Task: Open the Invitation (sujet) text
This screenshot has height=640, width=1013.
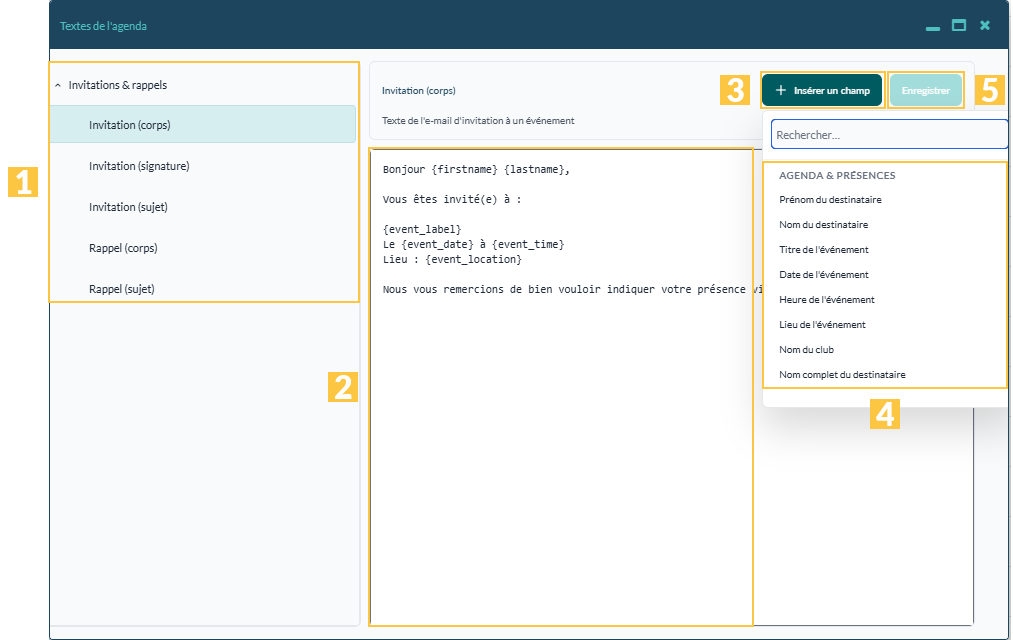Action: coord(203,207)
